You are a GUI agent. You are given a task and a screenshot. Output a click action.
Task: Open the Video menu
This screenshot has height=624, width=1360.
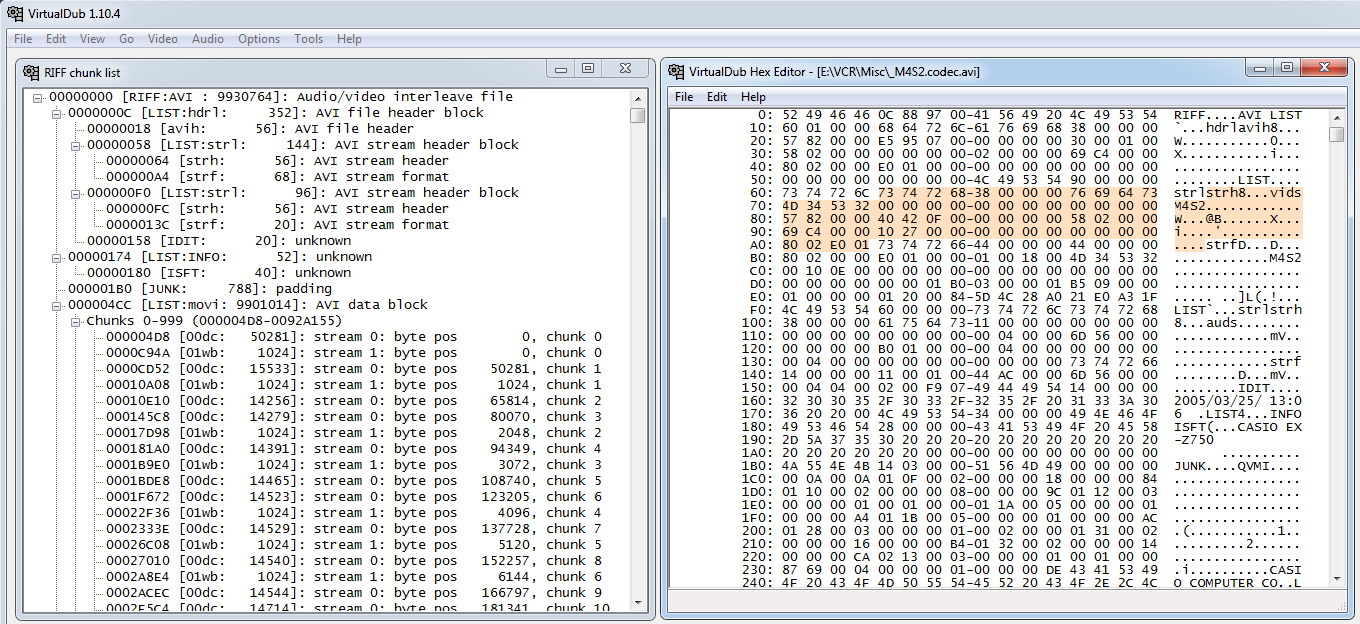(x=162, y=39)
